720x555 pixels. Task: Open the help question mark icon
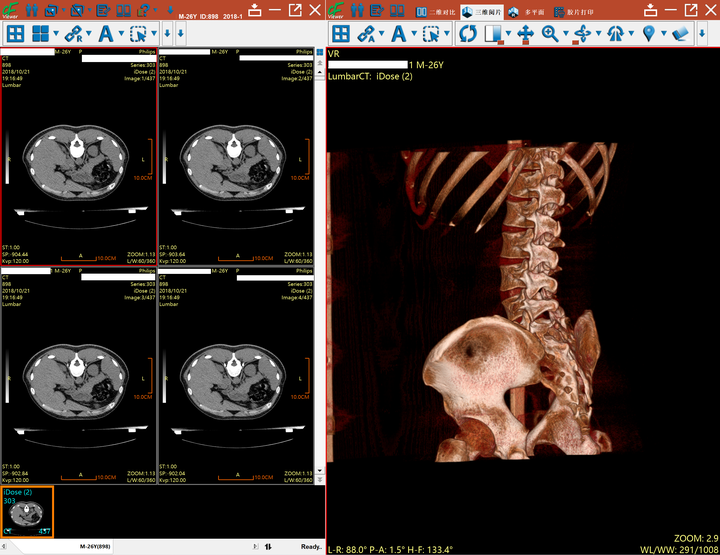(144, 10)
